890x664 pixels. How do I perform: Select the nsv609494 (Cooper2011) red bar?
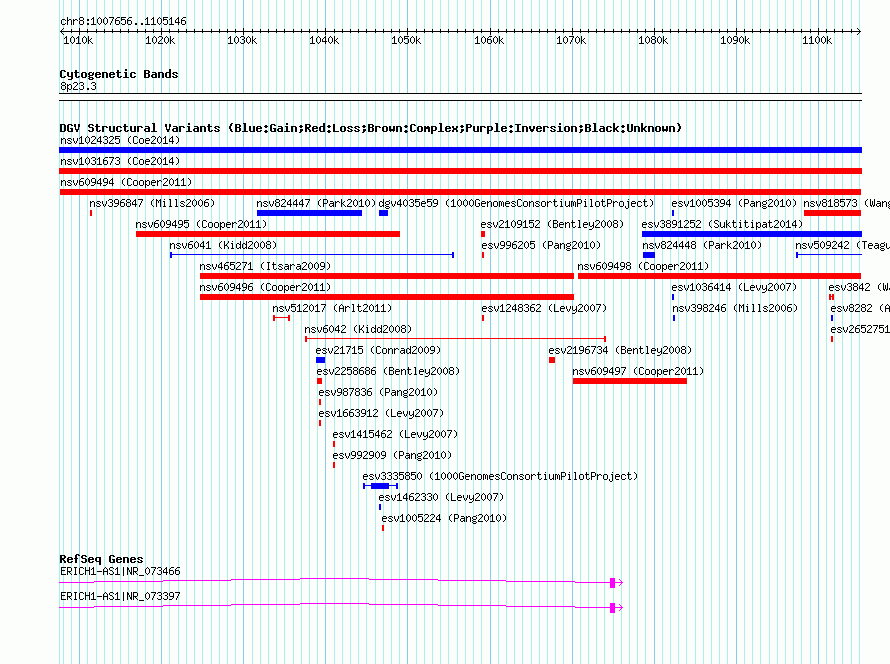coord(460,192)
